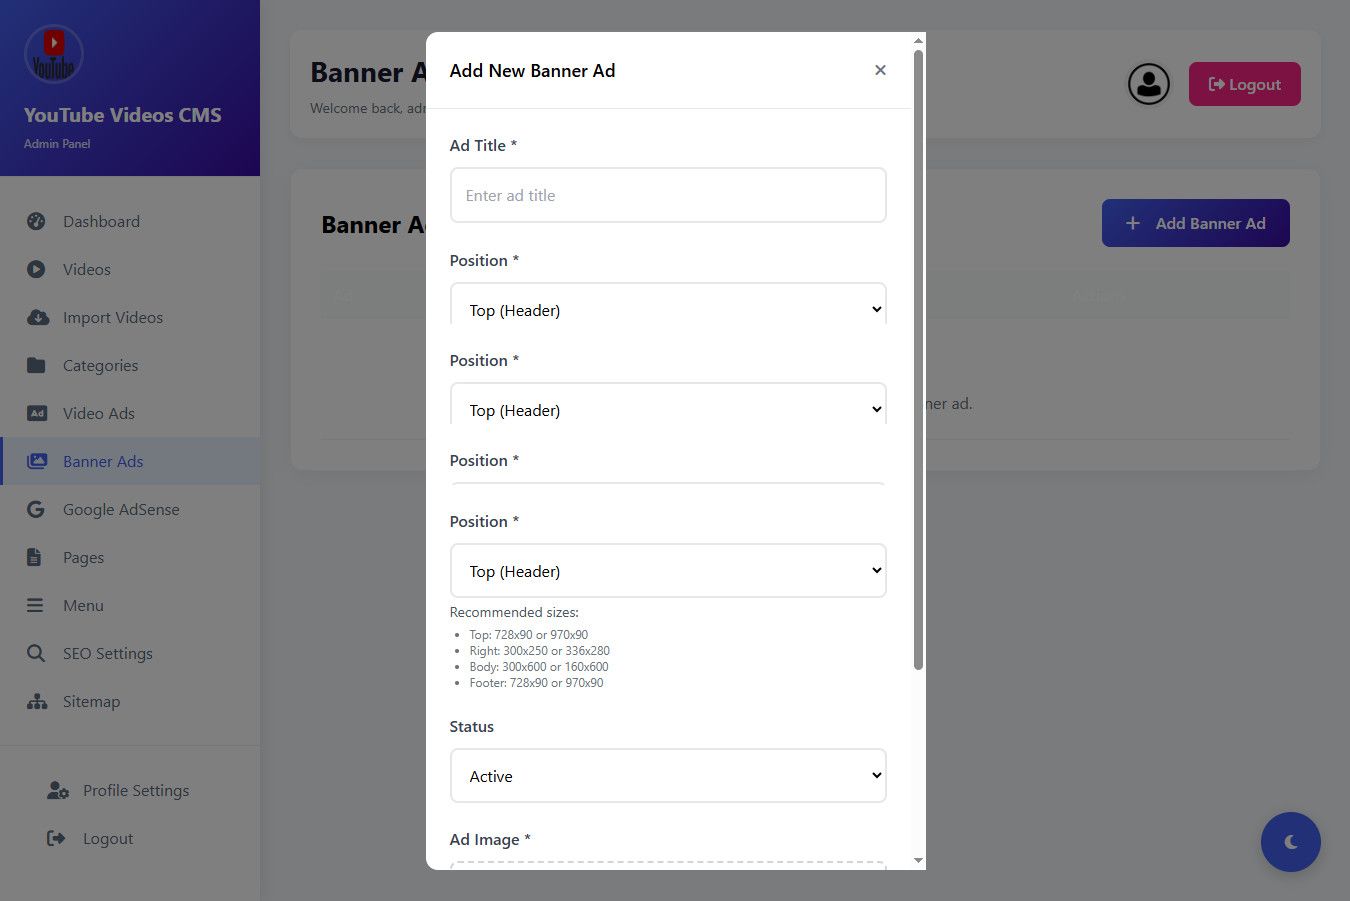Expand the Position dropdown above Recommended sizes
Viewport: 1350px width, 901px height.
click(668, 571)
